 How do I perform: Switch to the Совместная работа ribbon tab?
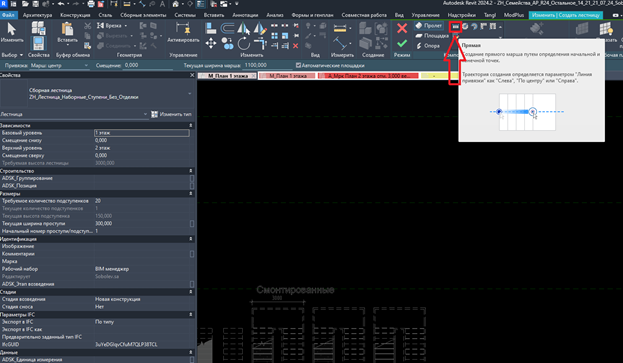coord(364,15)
